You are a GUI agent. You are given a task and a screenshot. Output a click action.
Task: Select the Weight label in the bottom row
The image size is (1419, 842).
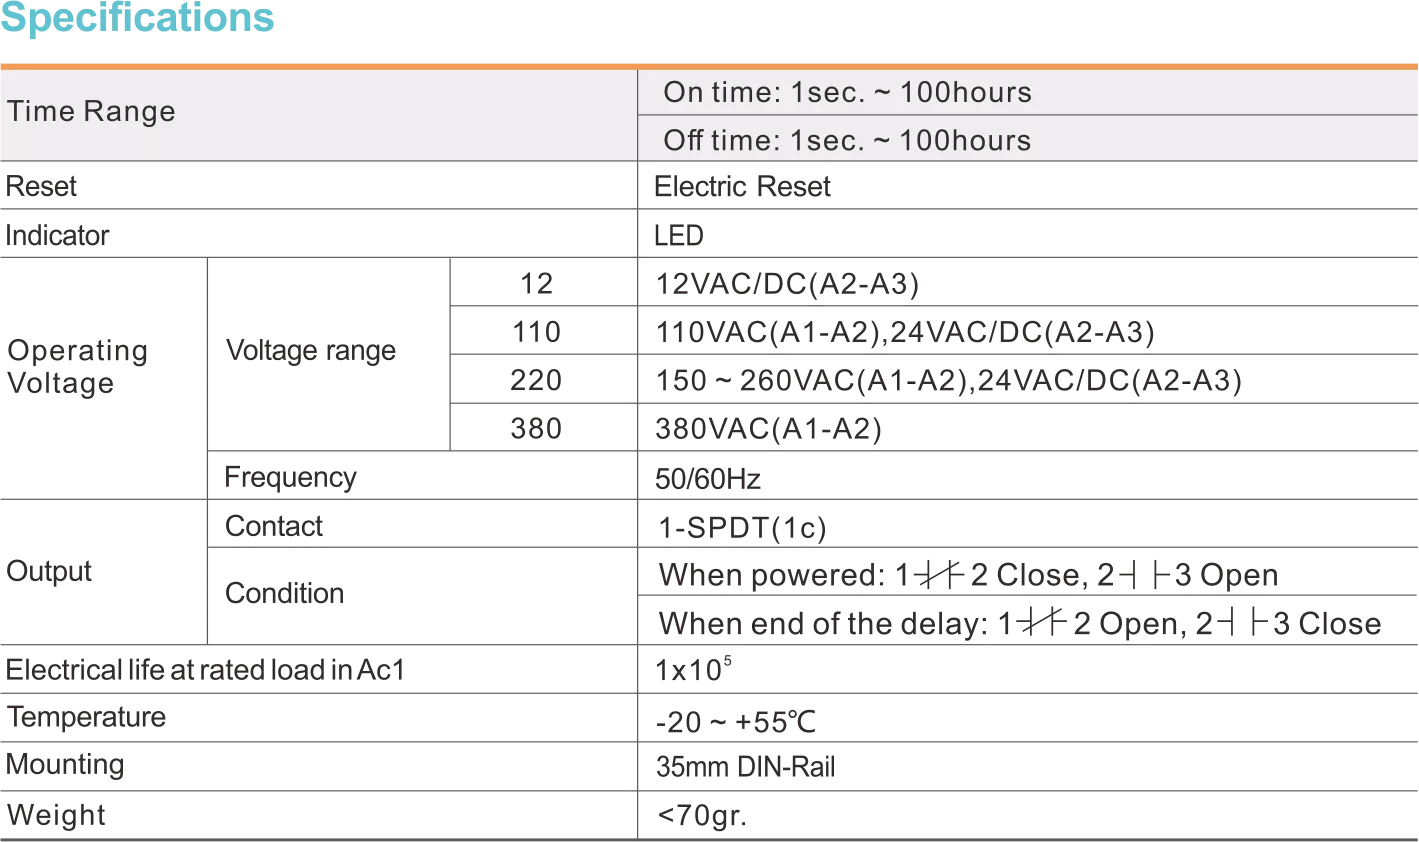(x=56, y=816)
